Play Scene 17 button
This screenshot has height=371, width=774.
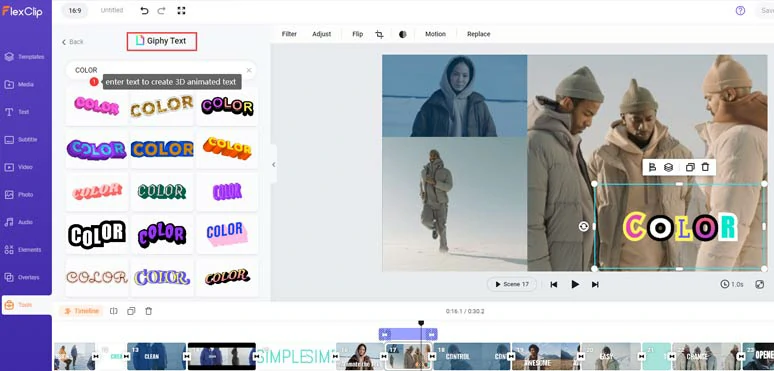coord(512,284)
